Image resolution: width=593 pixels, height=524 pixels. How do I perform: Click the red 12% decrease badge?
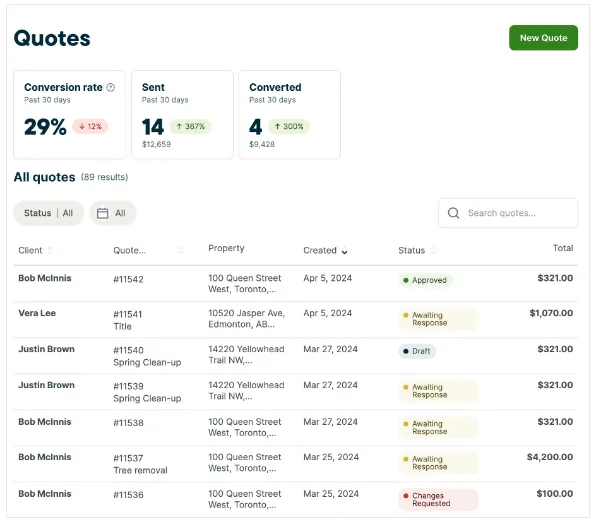pyautogui.click(x=90, y=126)
